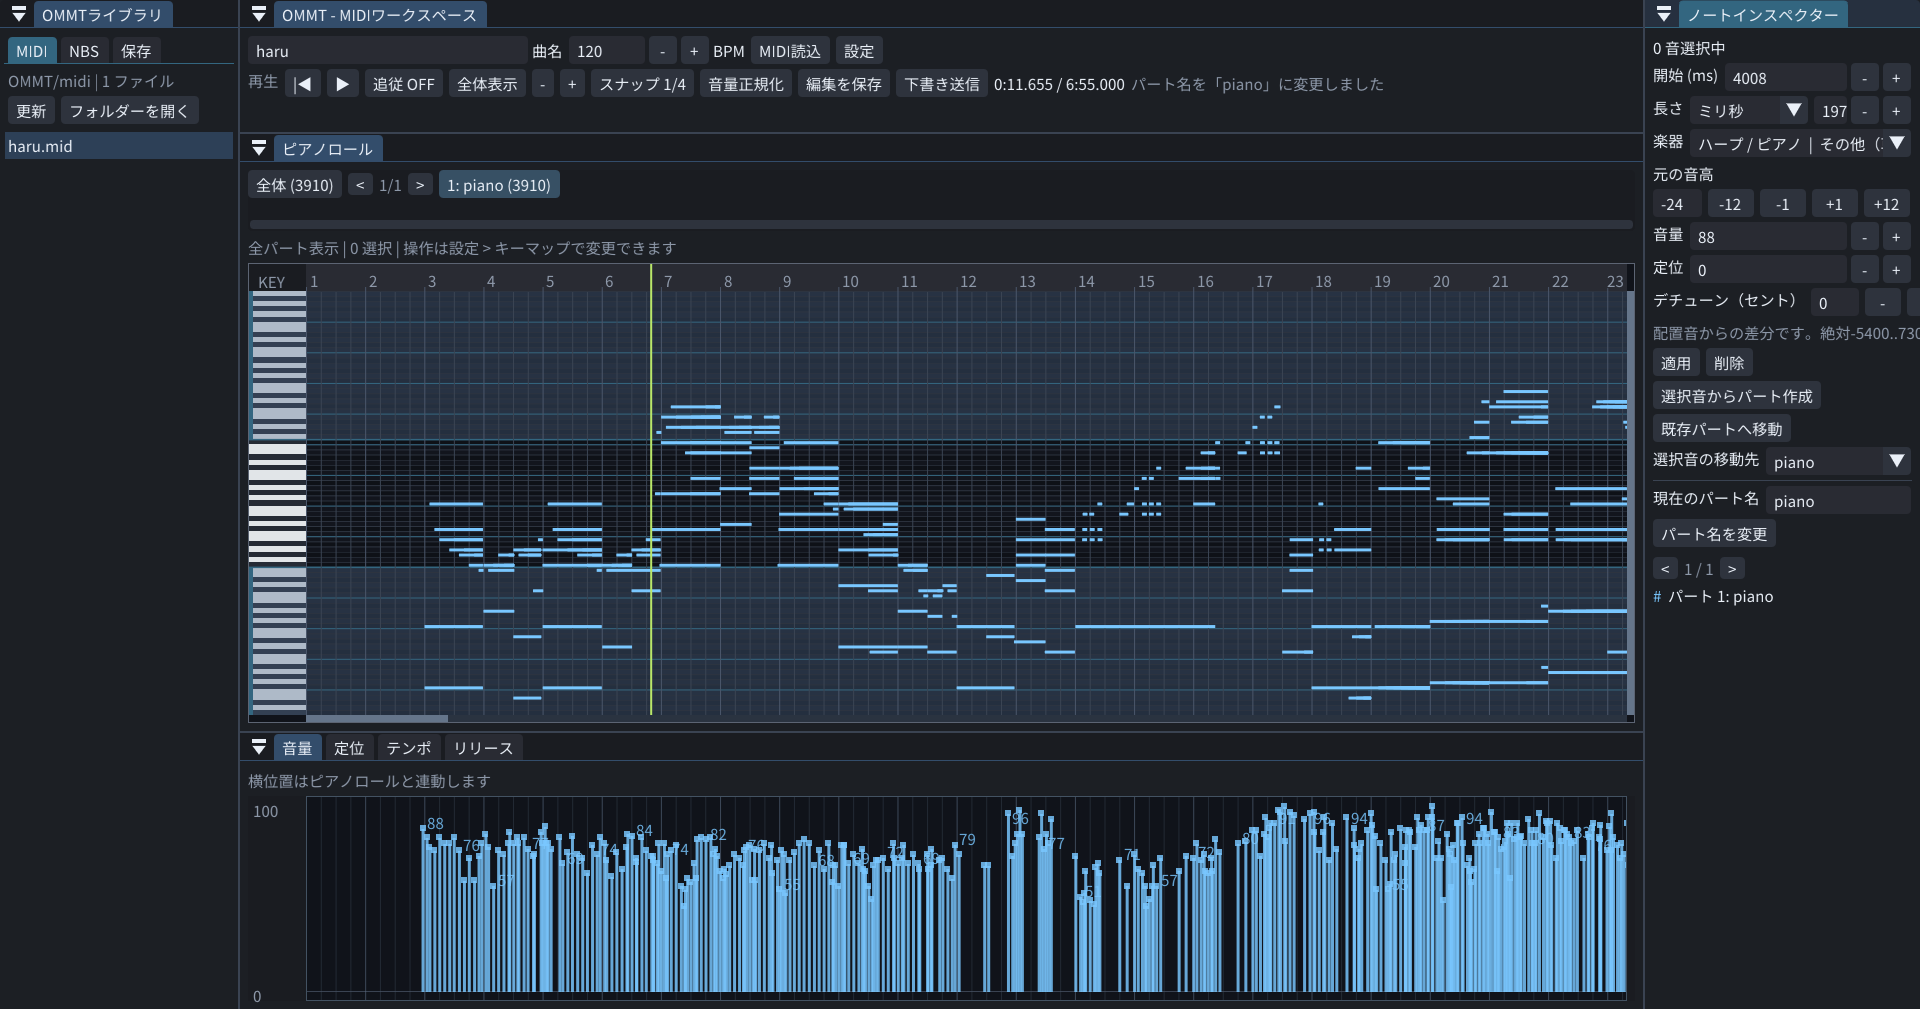
Task: Transpose pitch by -1
Action: click(1782, 204)
